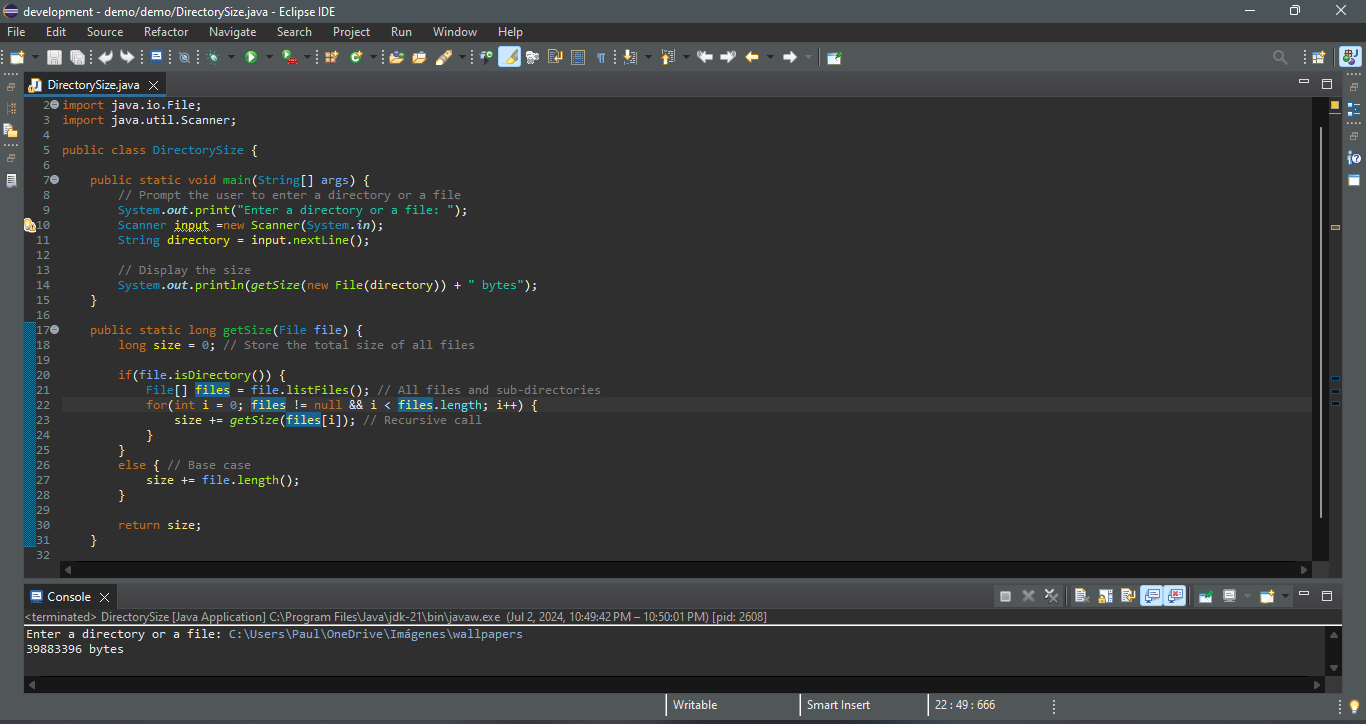Screen dimensions: 1366x724
Task: Open the Java perspective icon at top right
Action: (1350, 57)
